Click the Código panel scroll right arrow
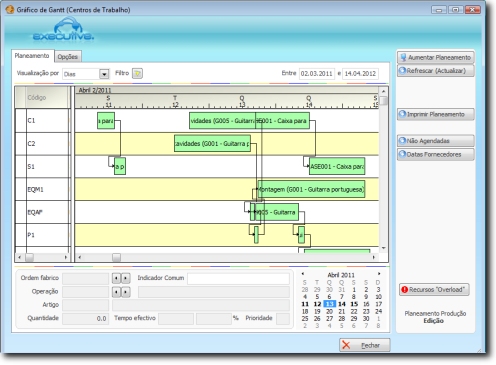 66,257
